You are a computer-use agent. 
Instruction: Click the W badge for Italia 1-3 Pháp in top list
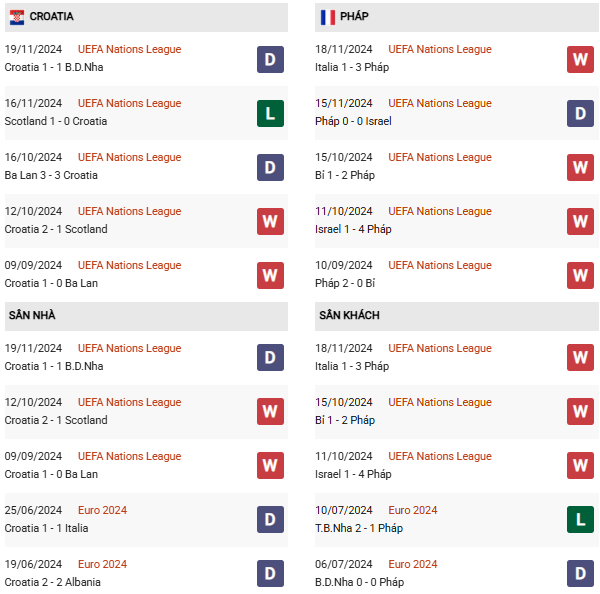click(580, 59)
